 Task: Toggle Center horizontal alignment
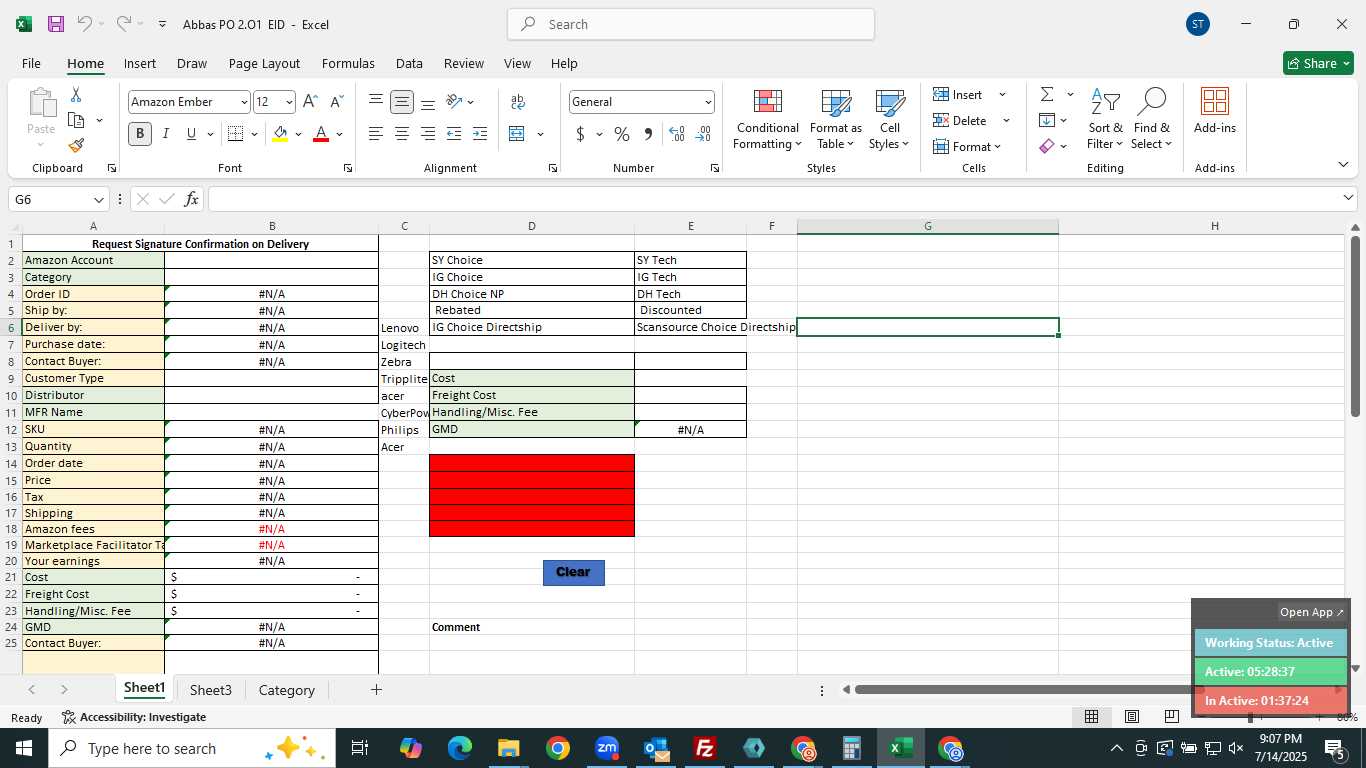tap(402, 134)
